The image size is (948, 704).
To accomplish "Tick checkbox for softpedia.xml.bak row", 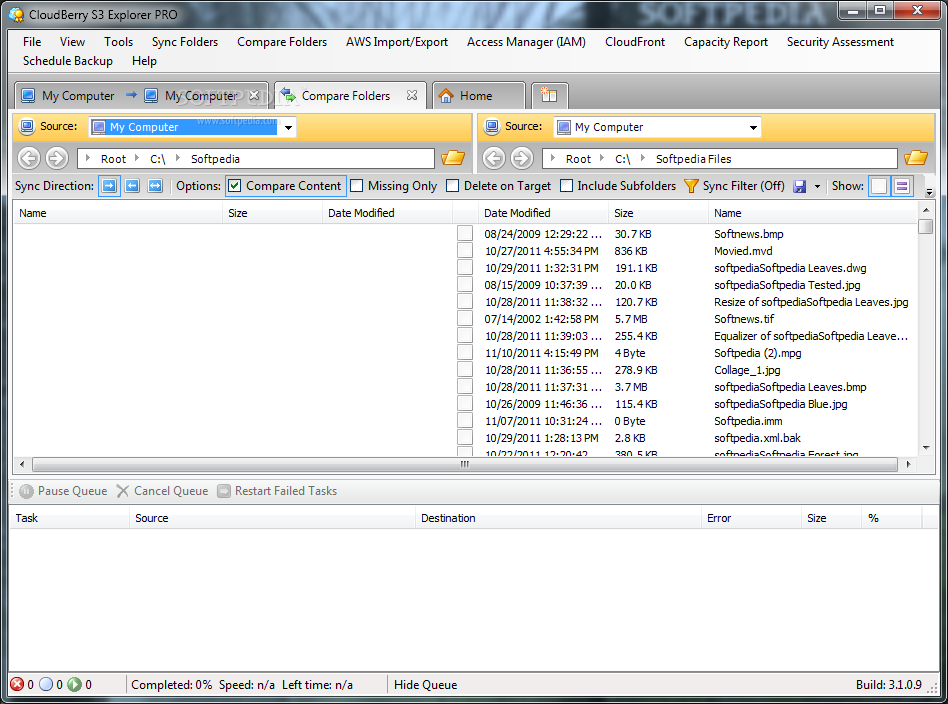I will click(465, 437).
